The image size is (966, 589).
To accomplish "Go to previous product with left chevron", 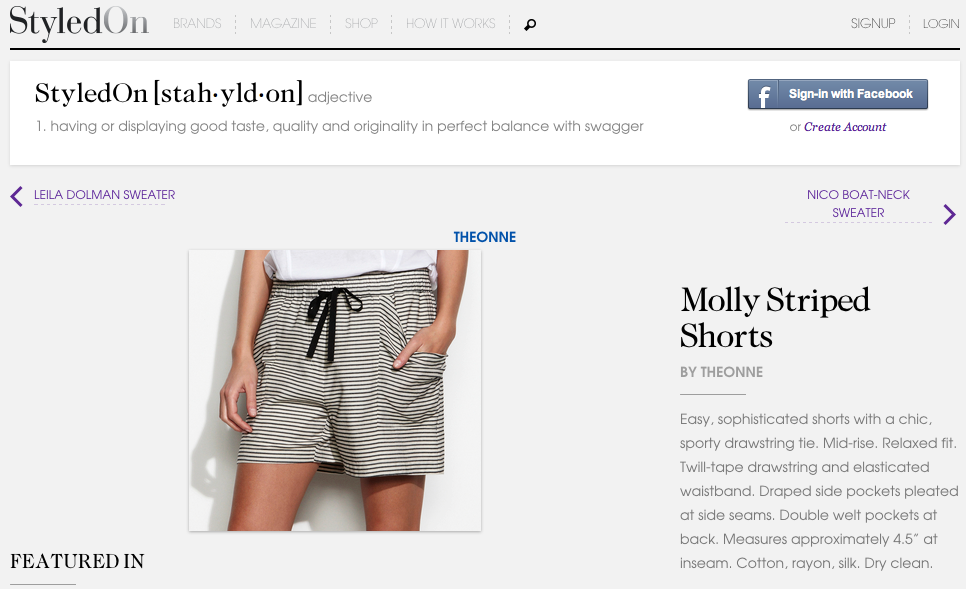I will (17, 196).
